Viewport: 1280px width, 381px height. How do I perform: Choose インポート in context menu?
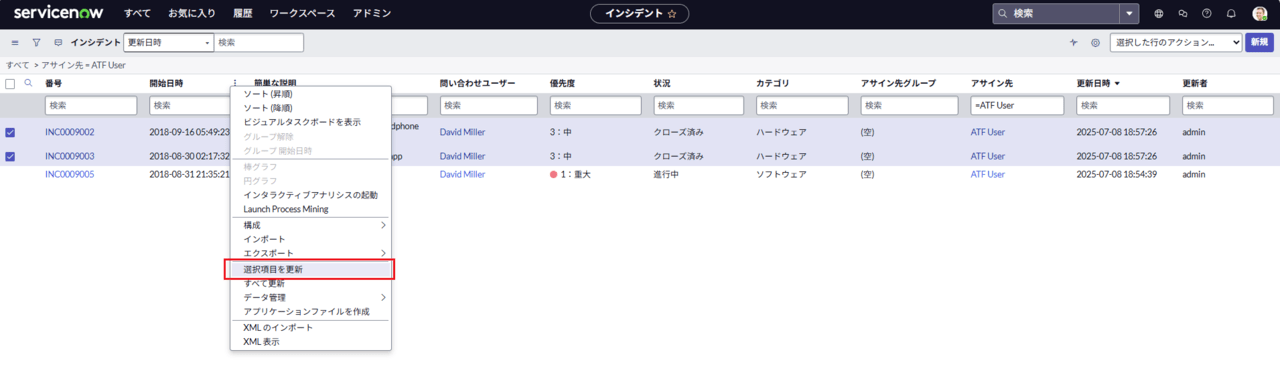click(311, 239)
